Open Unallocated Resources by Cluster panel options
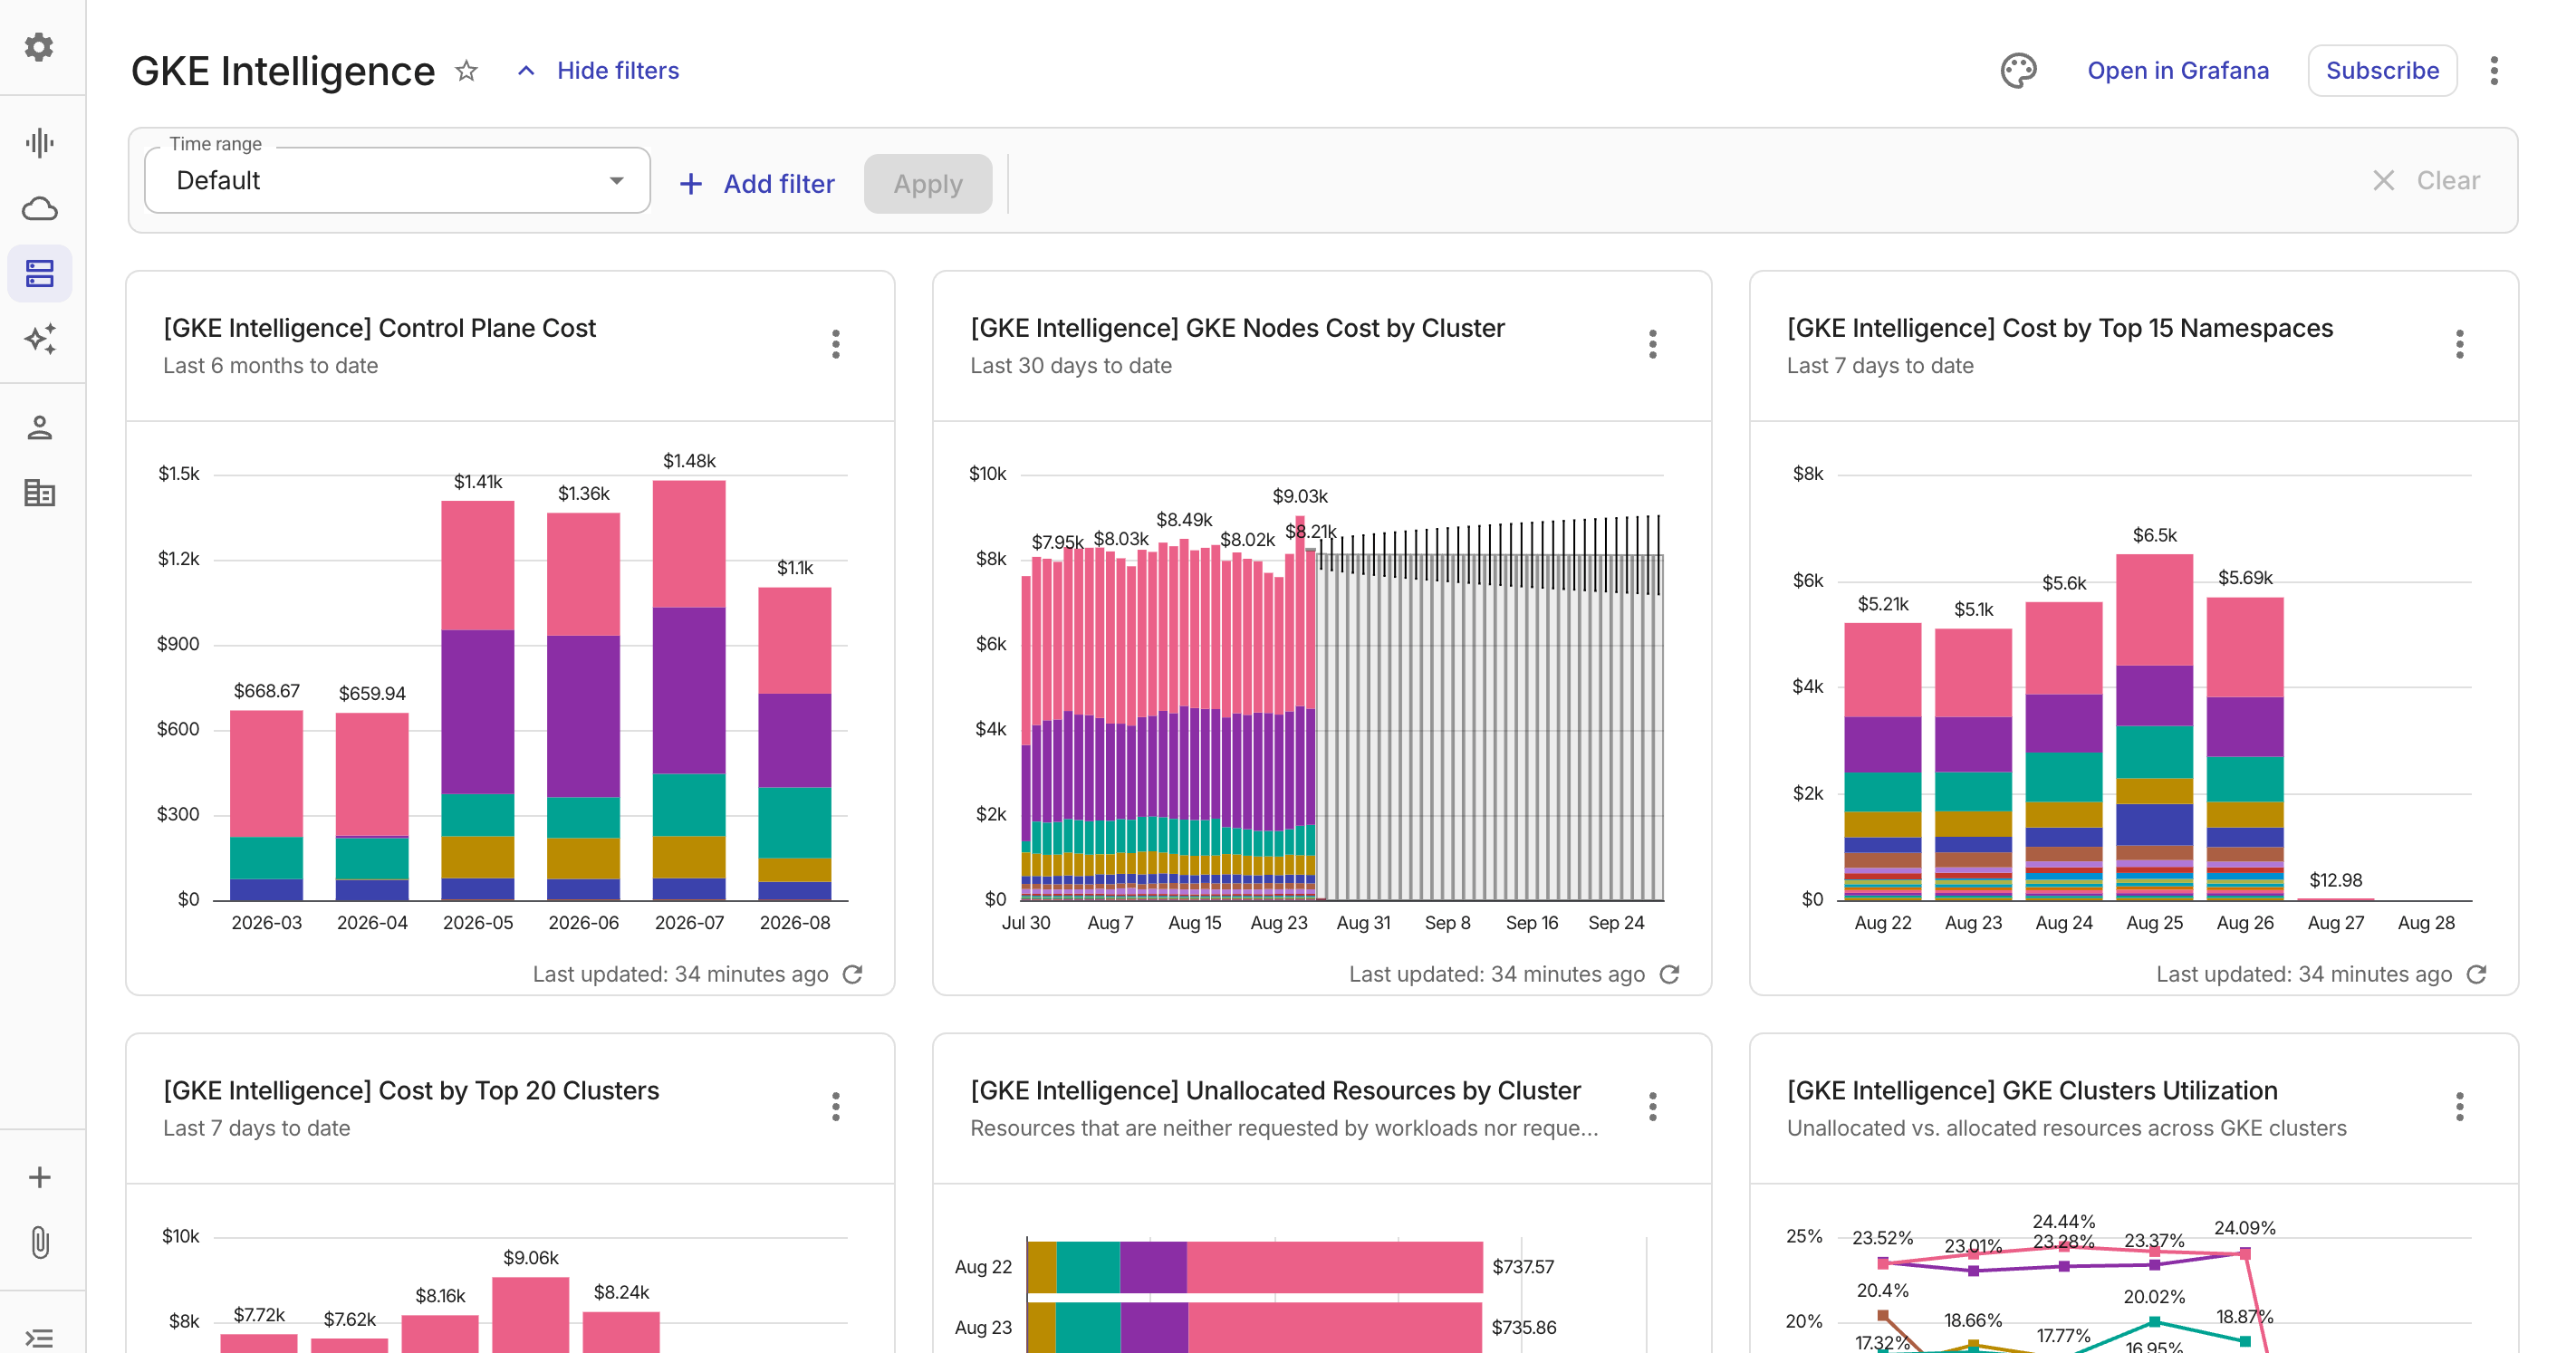This screenshot has height=1353, width=2576. coord(1653,1107)
